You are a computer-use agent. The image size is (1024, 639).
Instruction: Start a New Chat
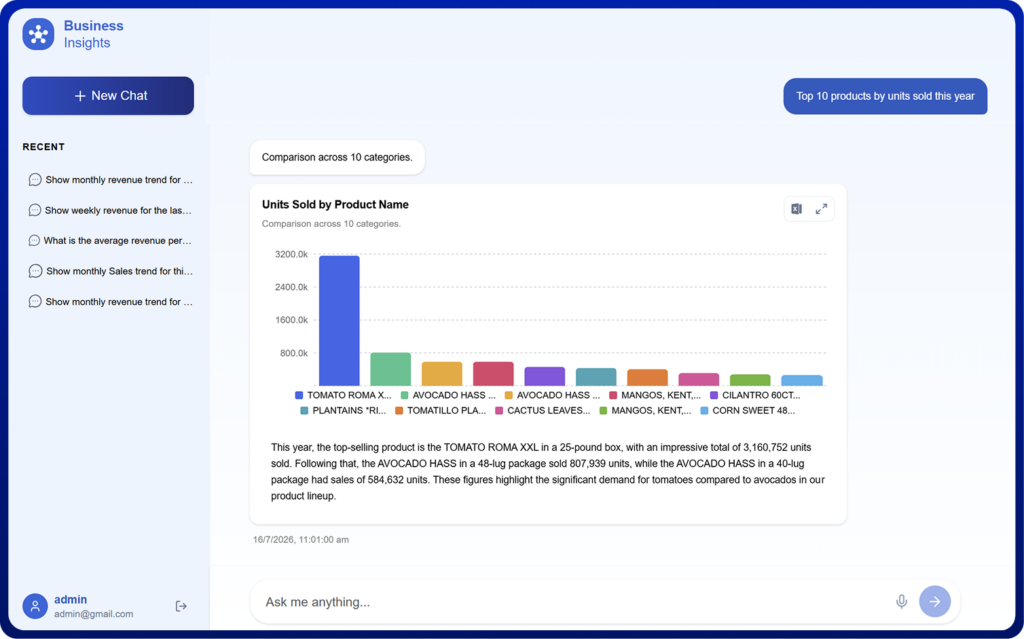(108, 95)
